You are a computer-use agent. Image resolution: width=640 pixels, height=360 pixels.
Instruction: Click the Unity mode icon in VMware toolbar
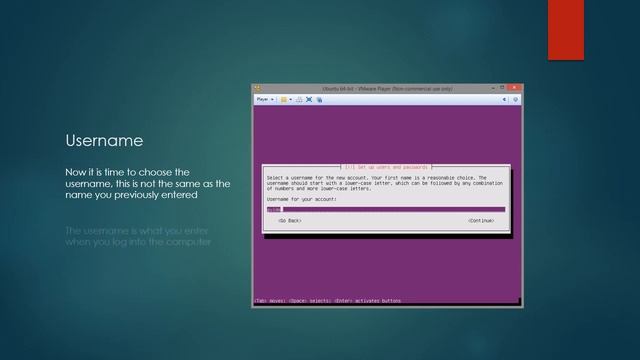tap(319, 99)
